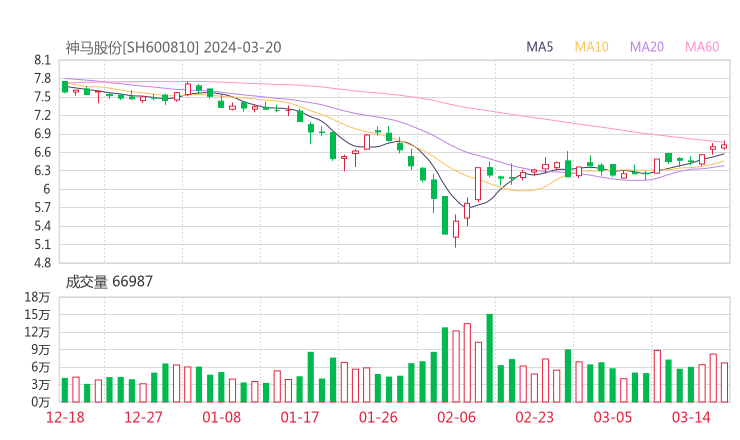This screenshot has height=440, width=740.
Task: Click the MA10 legend label
Action: click(591, 47)
